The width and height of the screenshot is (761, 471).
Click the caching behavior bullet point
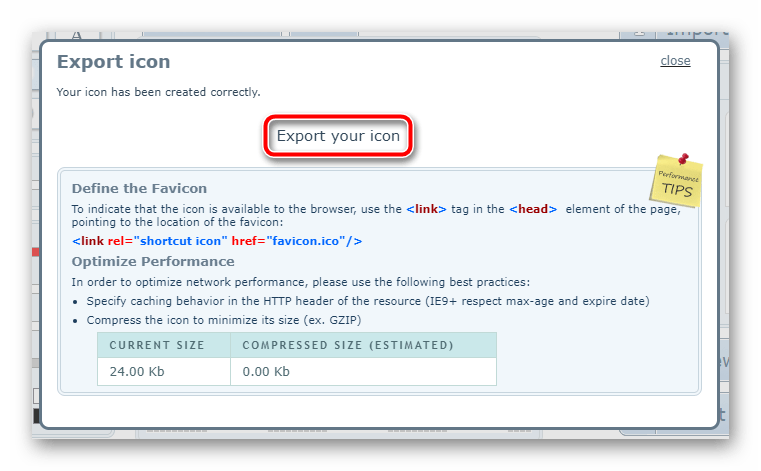(367, 301)
